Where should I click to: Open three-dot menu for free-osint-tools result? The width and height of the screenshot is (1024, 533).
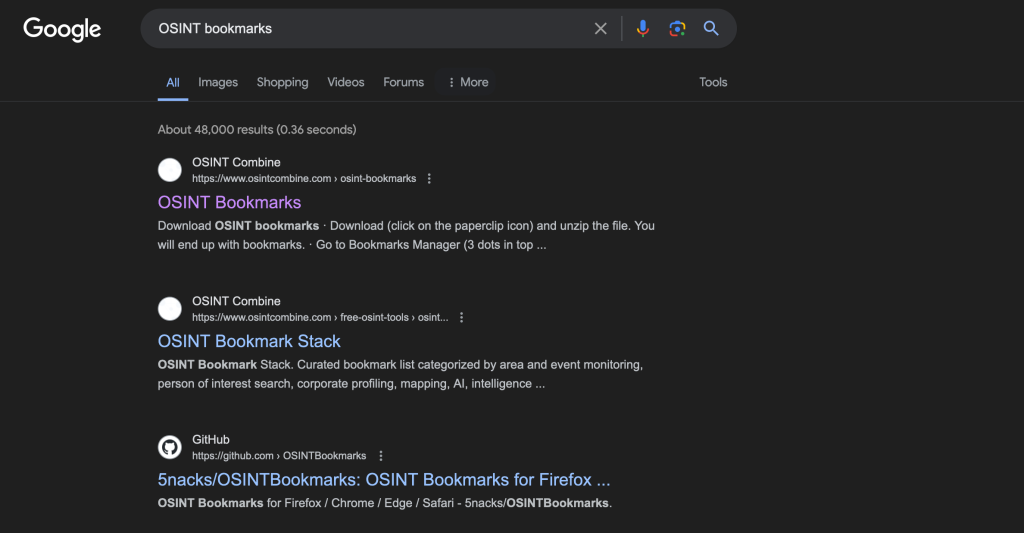(461, 317)
